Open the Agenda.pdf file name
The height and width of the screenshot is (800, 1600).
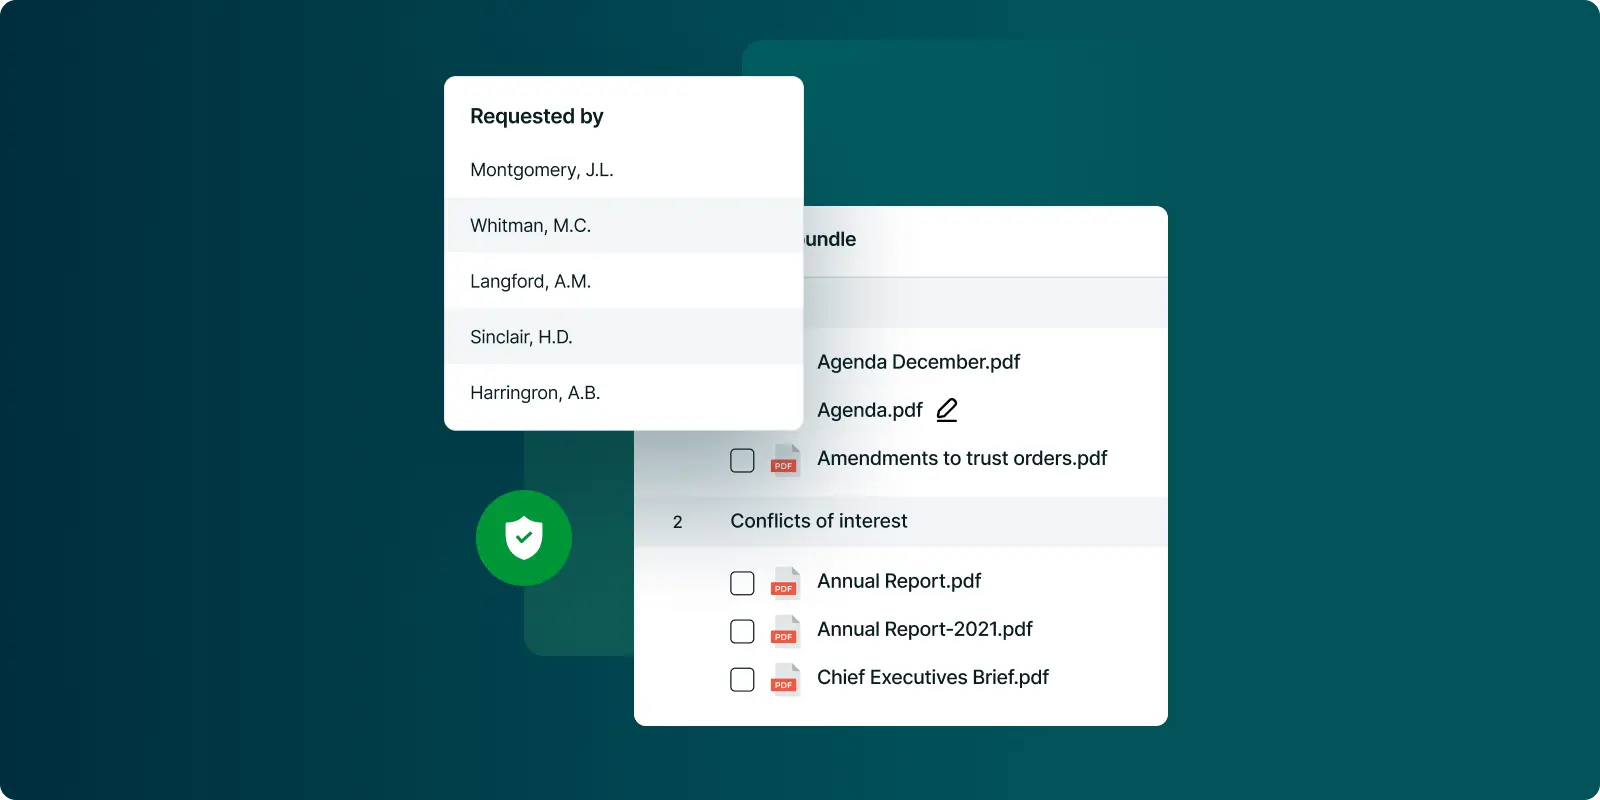click(x=870, y=410)
